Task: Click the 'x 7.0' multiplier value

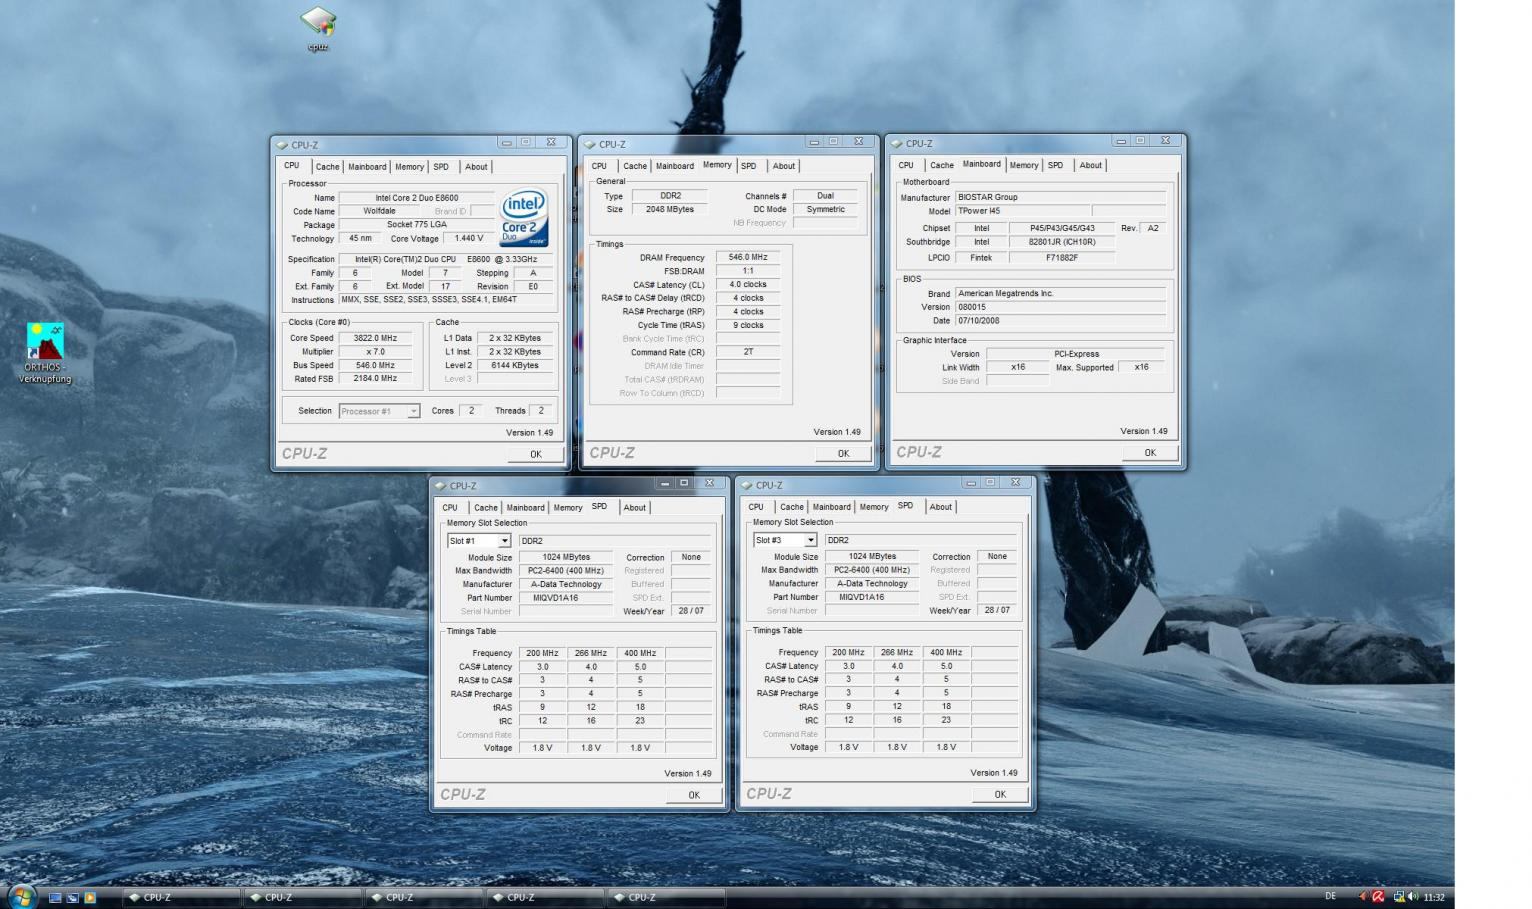Action: (x=375, y=352)
